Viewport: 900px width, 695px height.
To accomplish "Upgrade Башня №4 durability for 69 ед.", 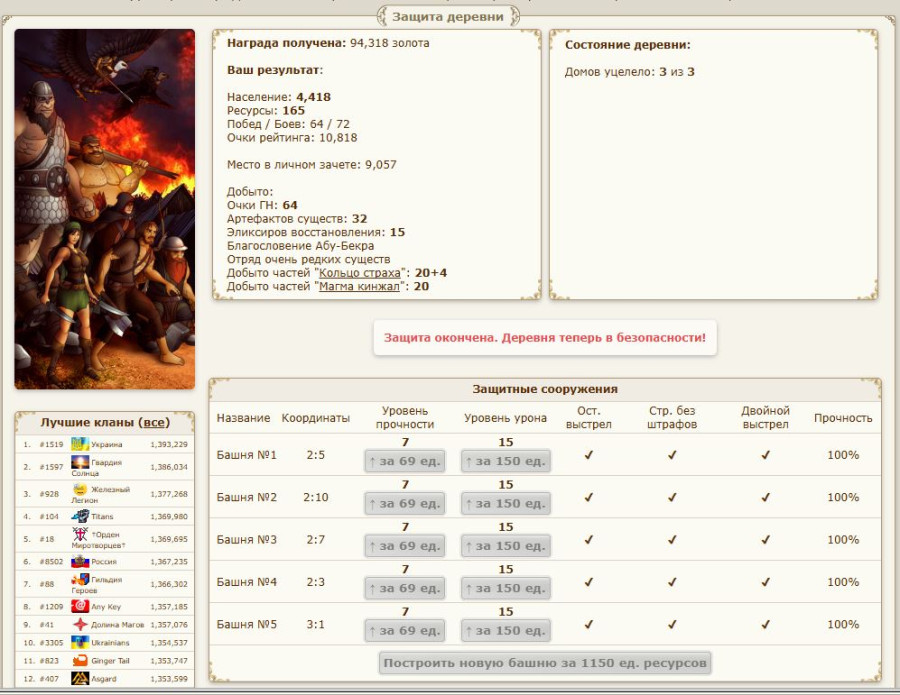I will click(x=405, y=588).
